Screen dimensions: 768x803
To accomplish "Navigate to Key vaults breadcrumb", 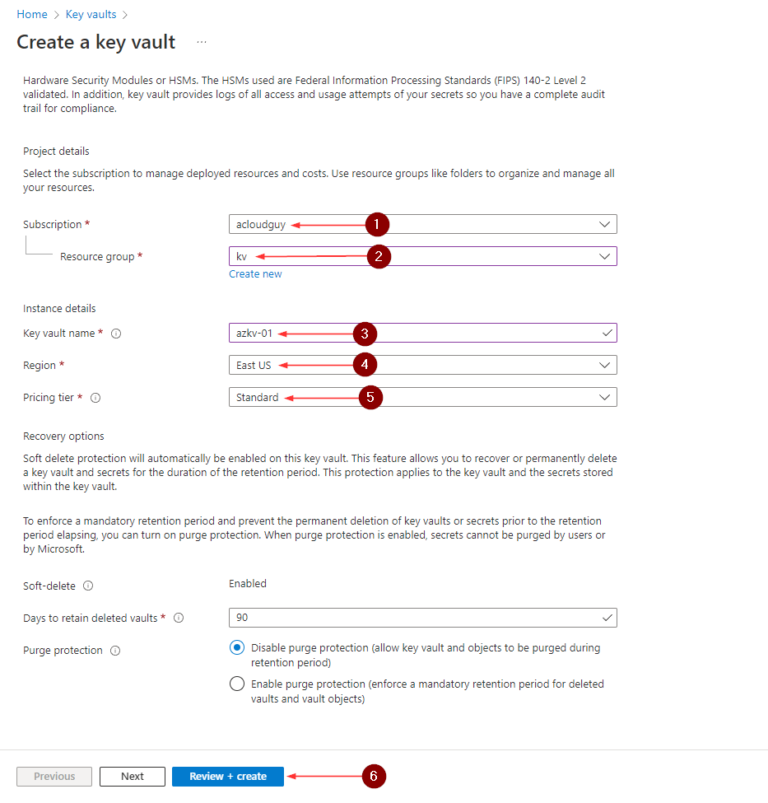I will (x=90, y=15).
